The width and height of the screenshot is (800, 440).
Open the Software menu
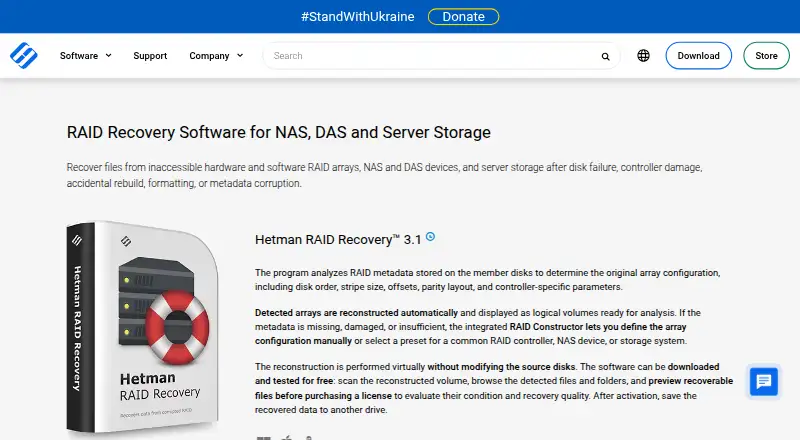click(x=79, y=56)
